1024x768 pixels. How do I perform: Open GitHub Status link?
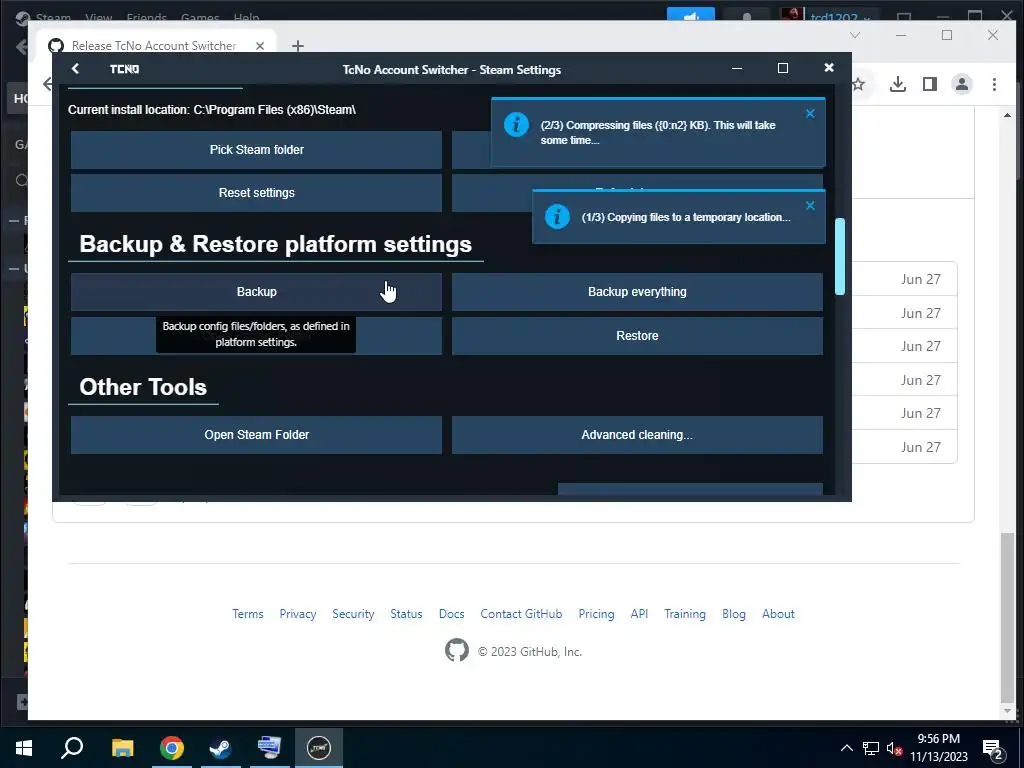[x=406, y=614]
